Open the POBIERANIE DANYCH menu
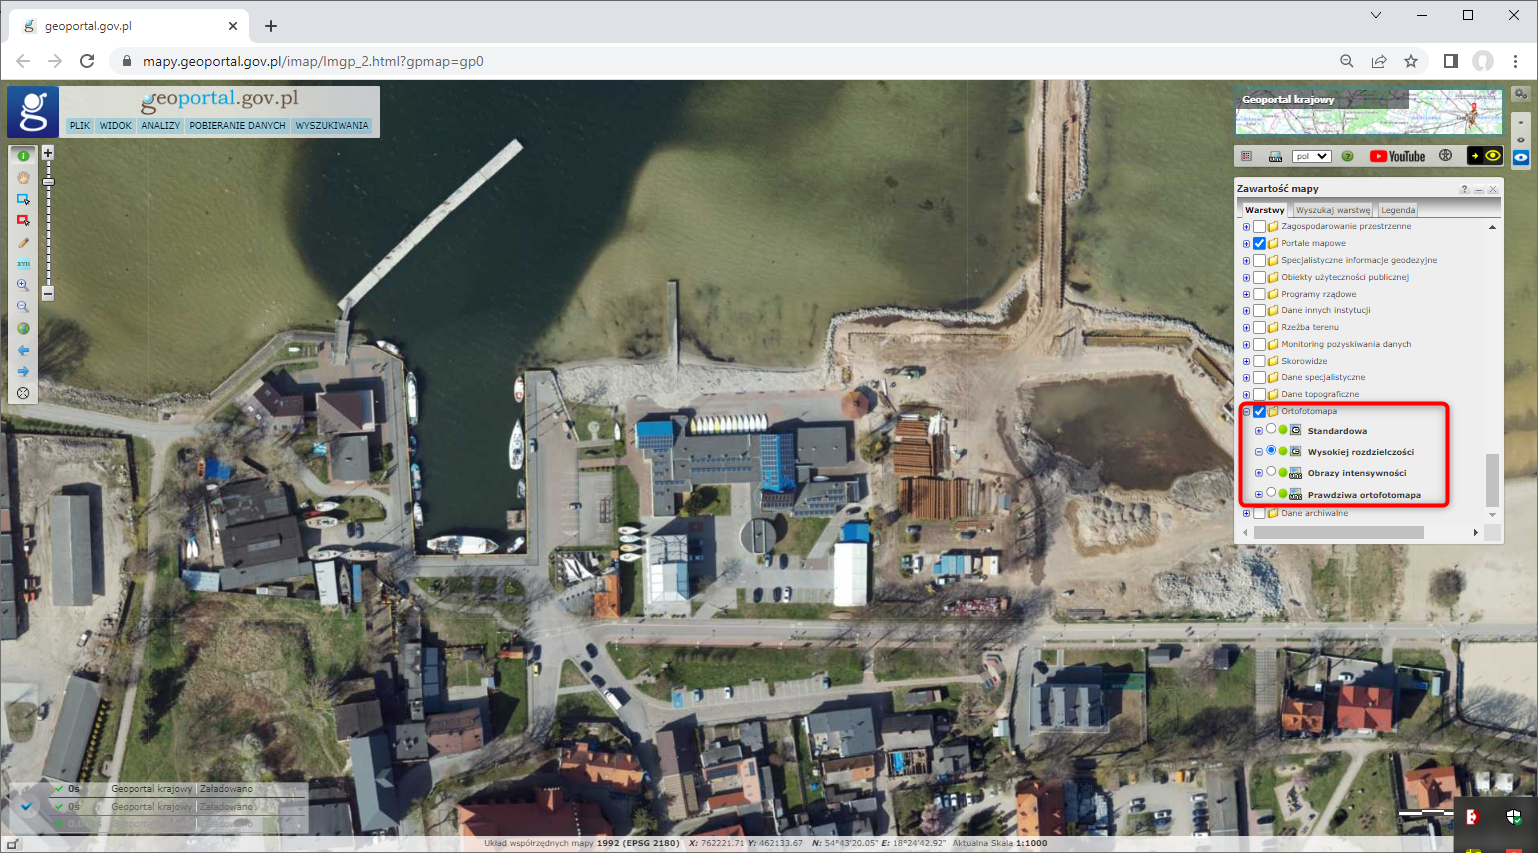Screen dimensions: 1538x853 pyautogui.click(x=237, y=125)
